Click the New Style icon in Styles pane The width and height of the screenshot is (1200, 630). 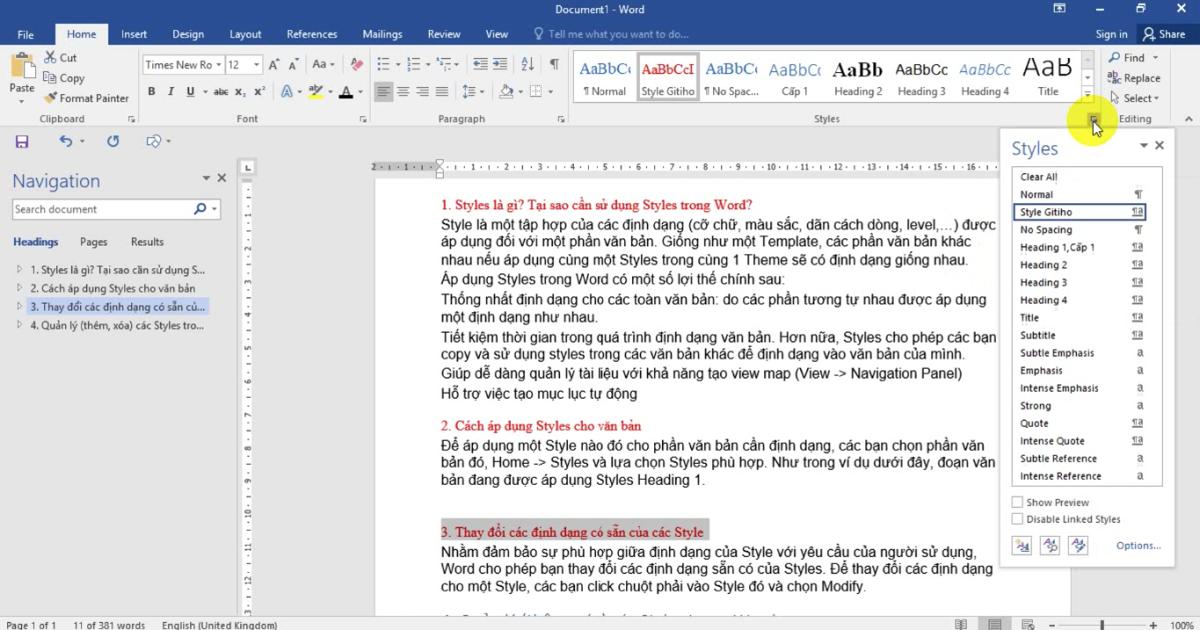(1021, 545)
